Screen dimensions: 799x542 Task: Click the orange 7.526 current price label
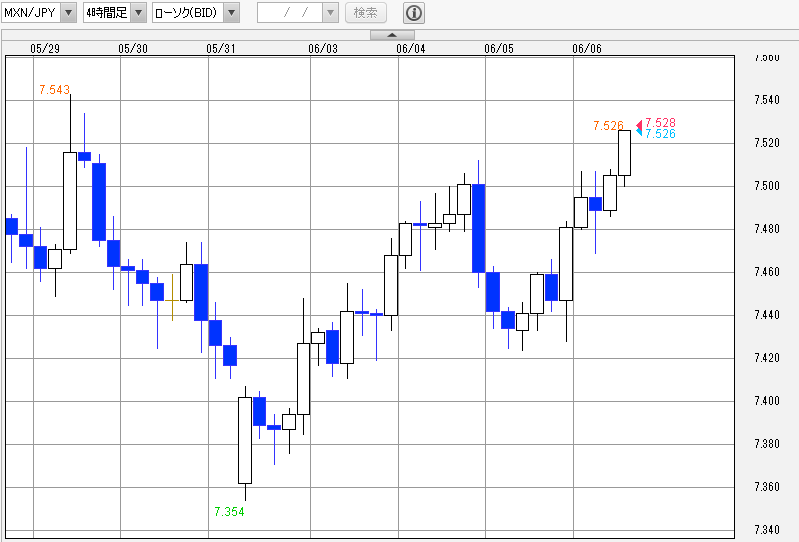(x=608, y=126)
